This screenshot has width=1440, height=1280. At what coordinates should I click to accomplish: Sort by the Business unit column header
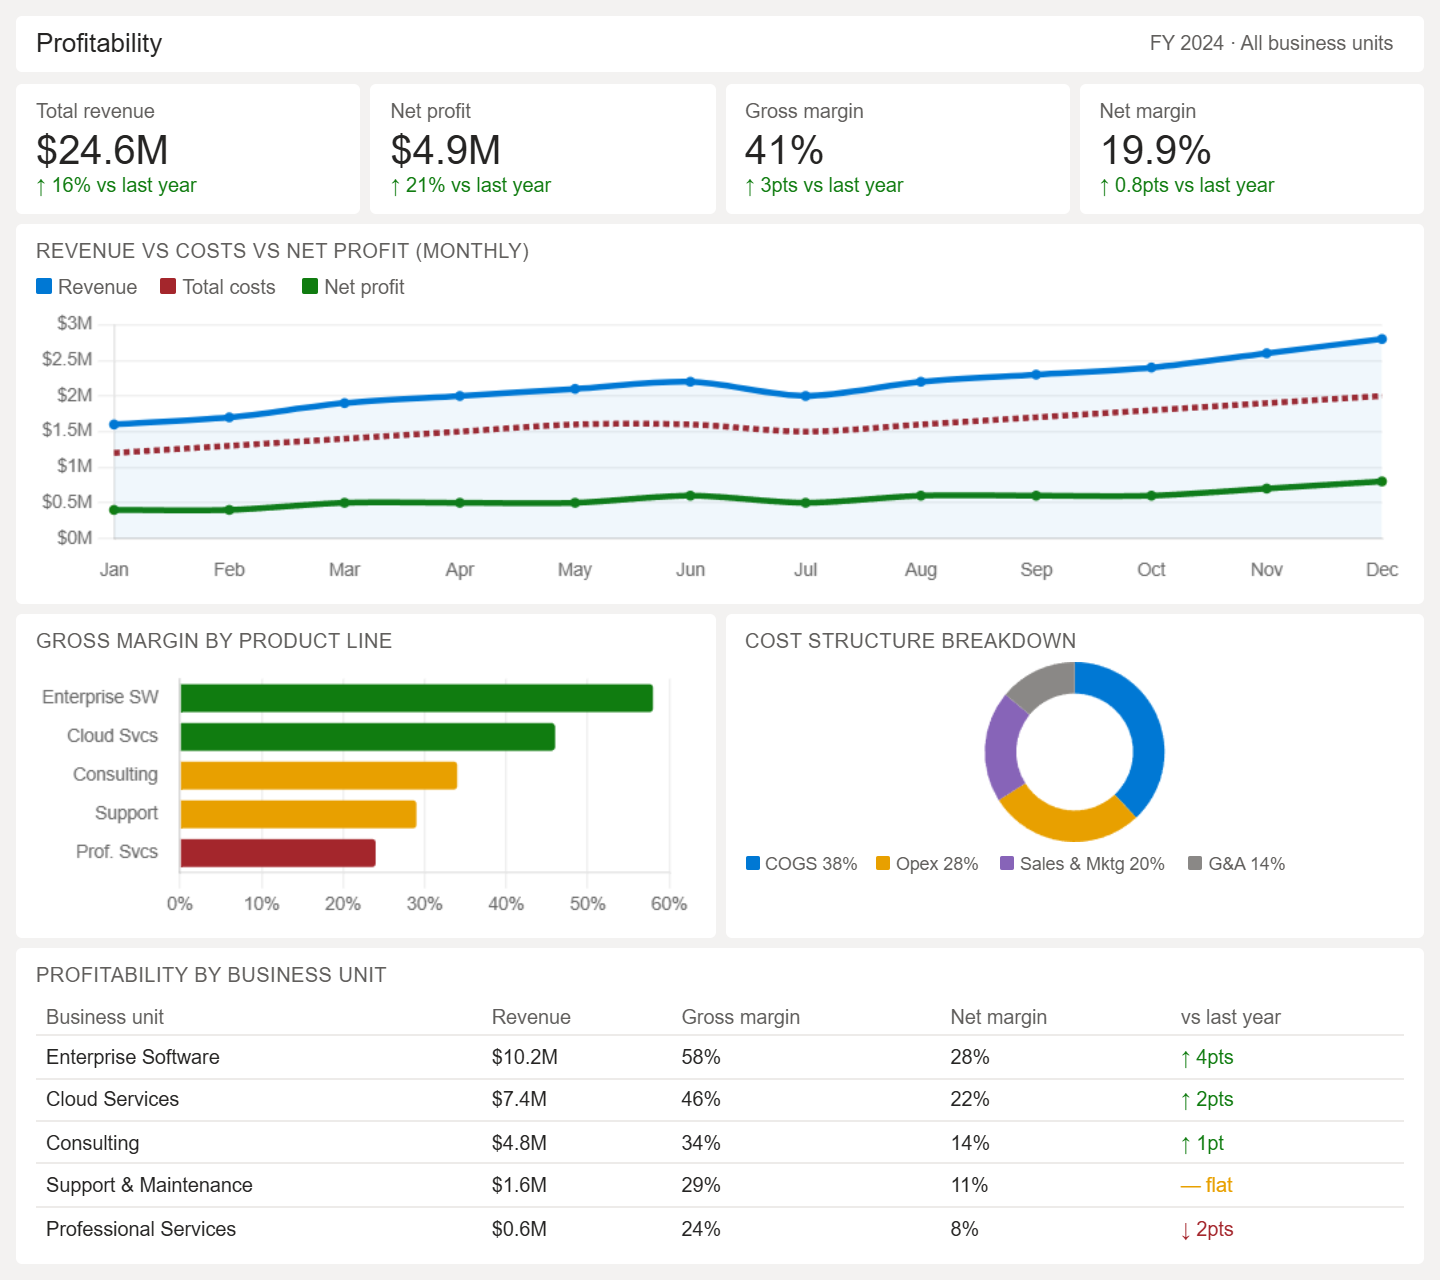click(x=105, y=1017)
